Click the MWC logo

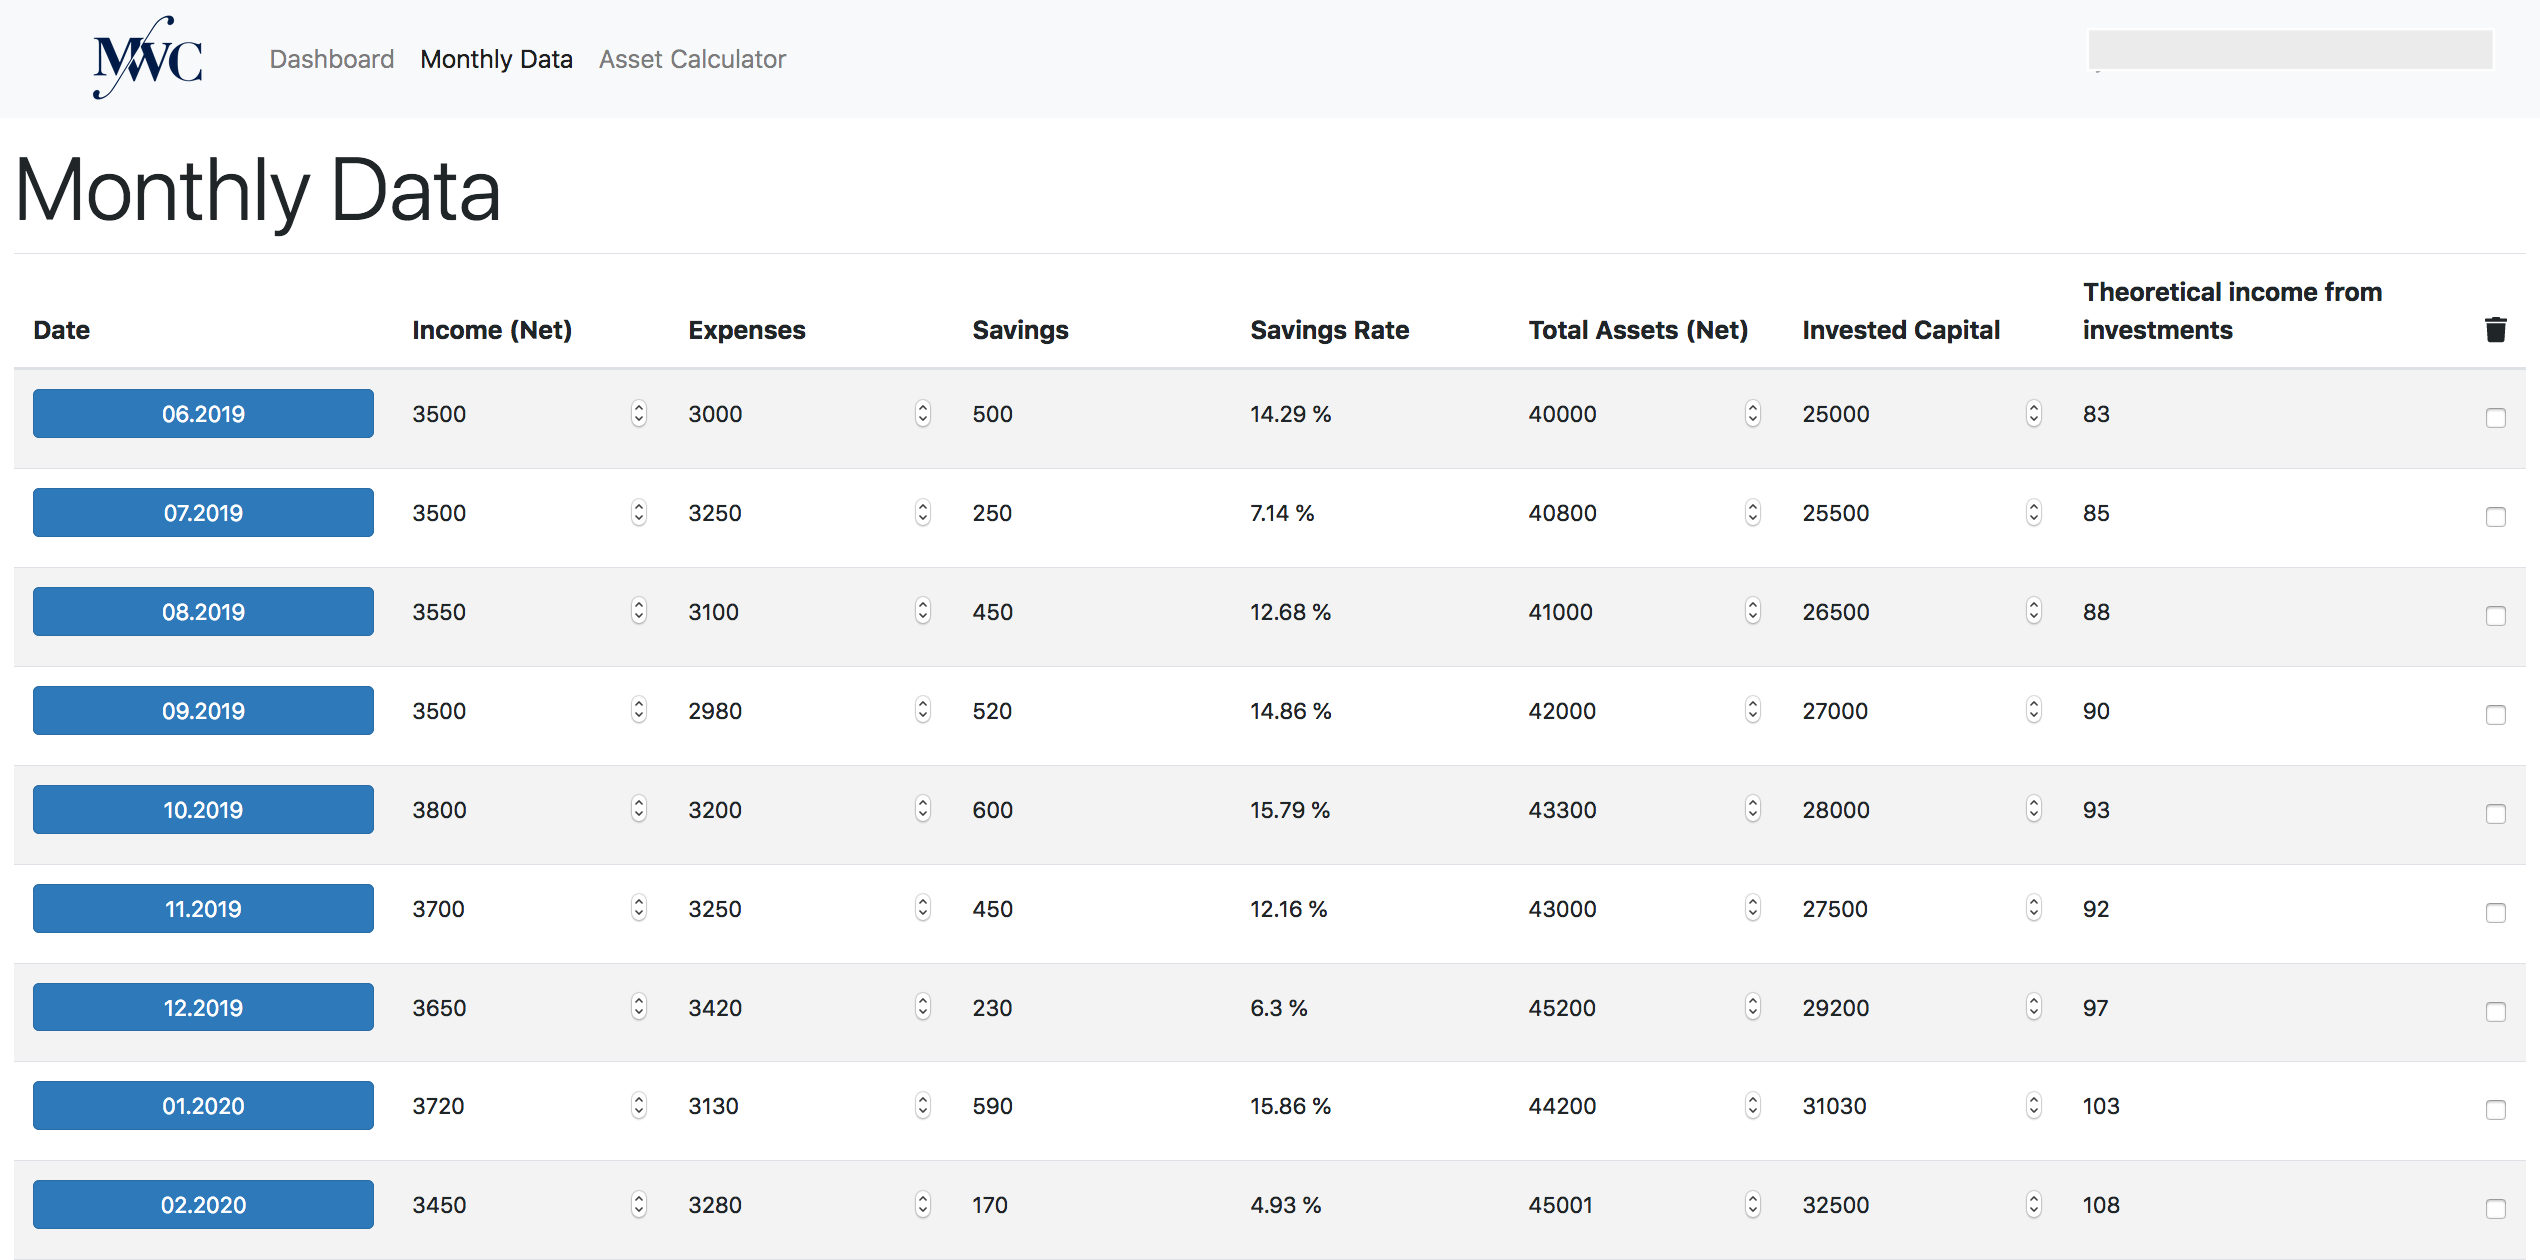[148, 57]
